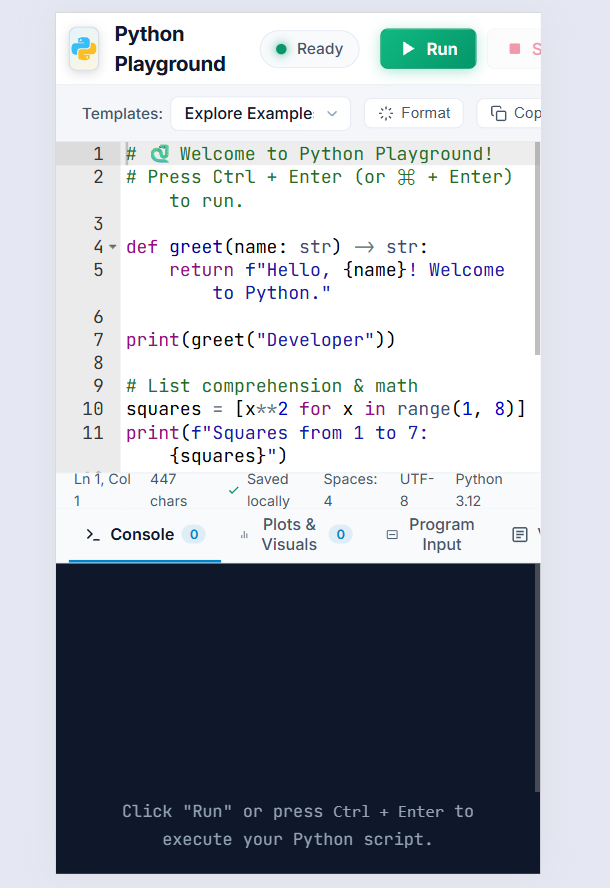
Task: Click the 'Ln 1, Col 1' status entry
Action: [102, 490]
